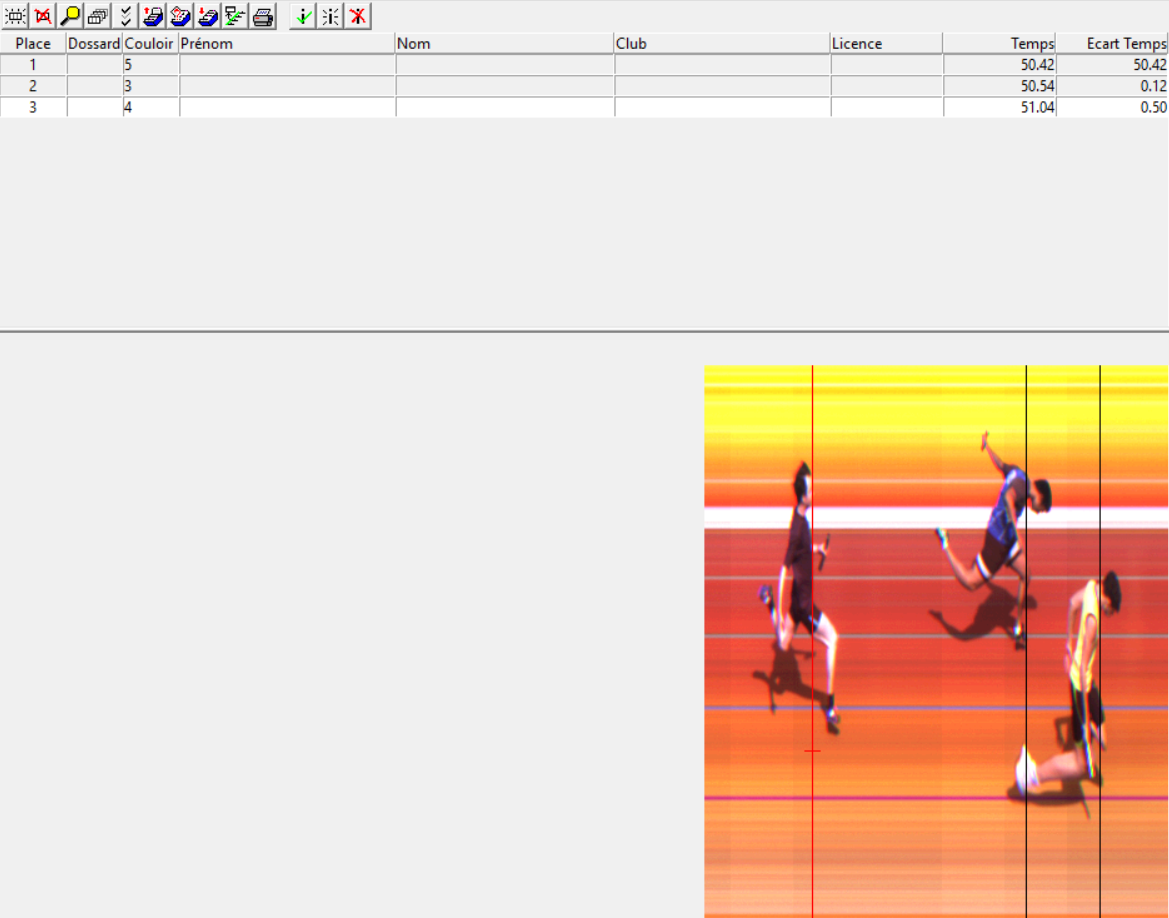This screenshot has height=918, width=1169.
Task: Click the Ecart Temps column header
Action: click(x=1112, y=43)
